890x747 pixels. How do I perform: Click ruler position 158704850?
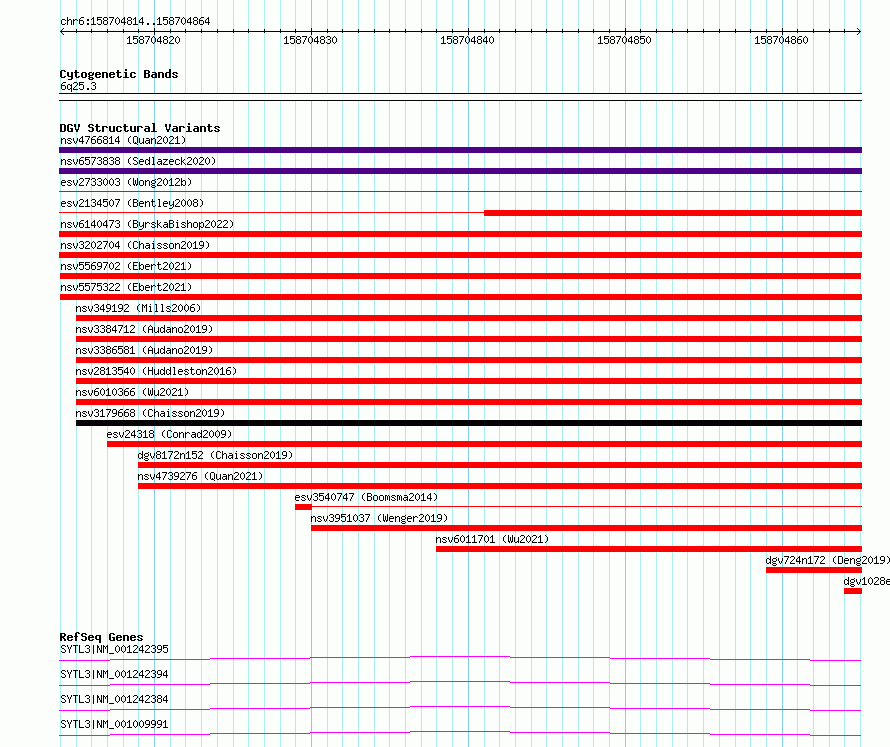(x=624, y=40)
